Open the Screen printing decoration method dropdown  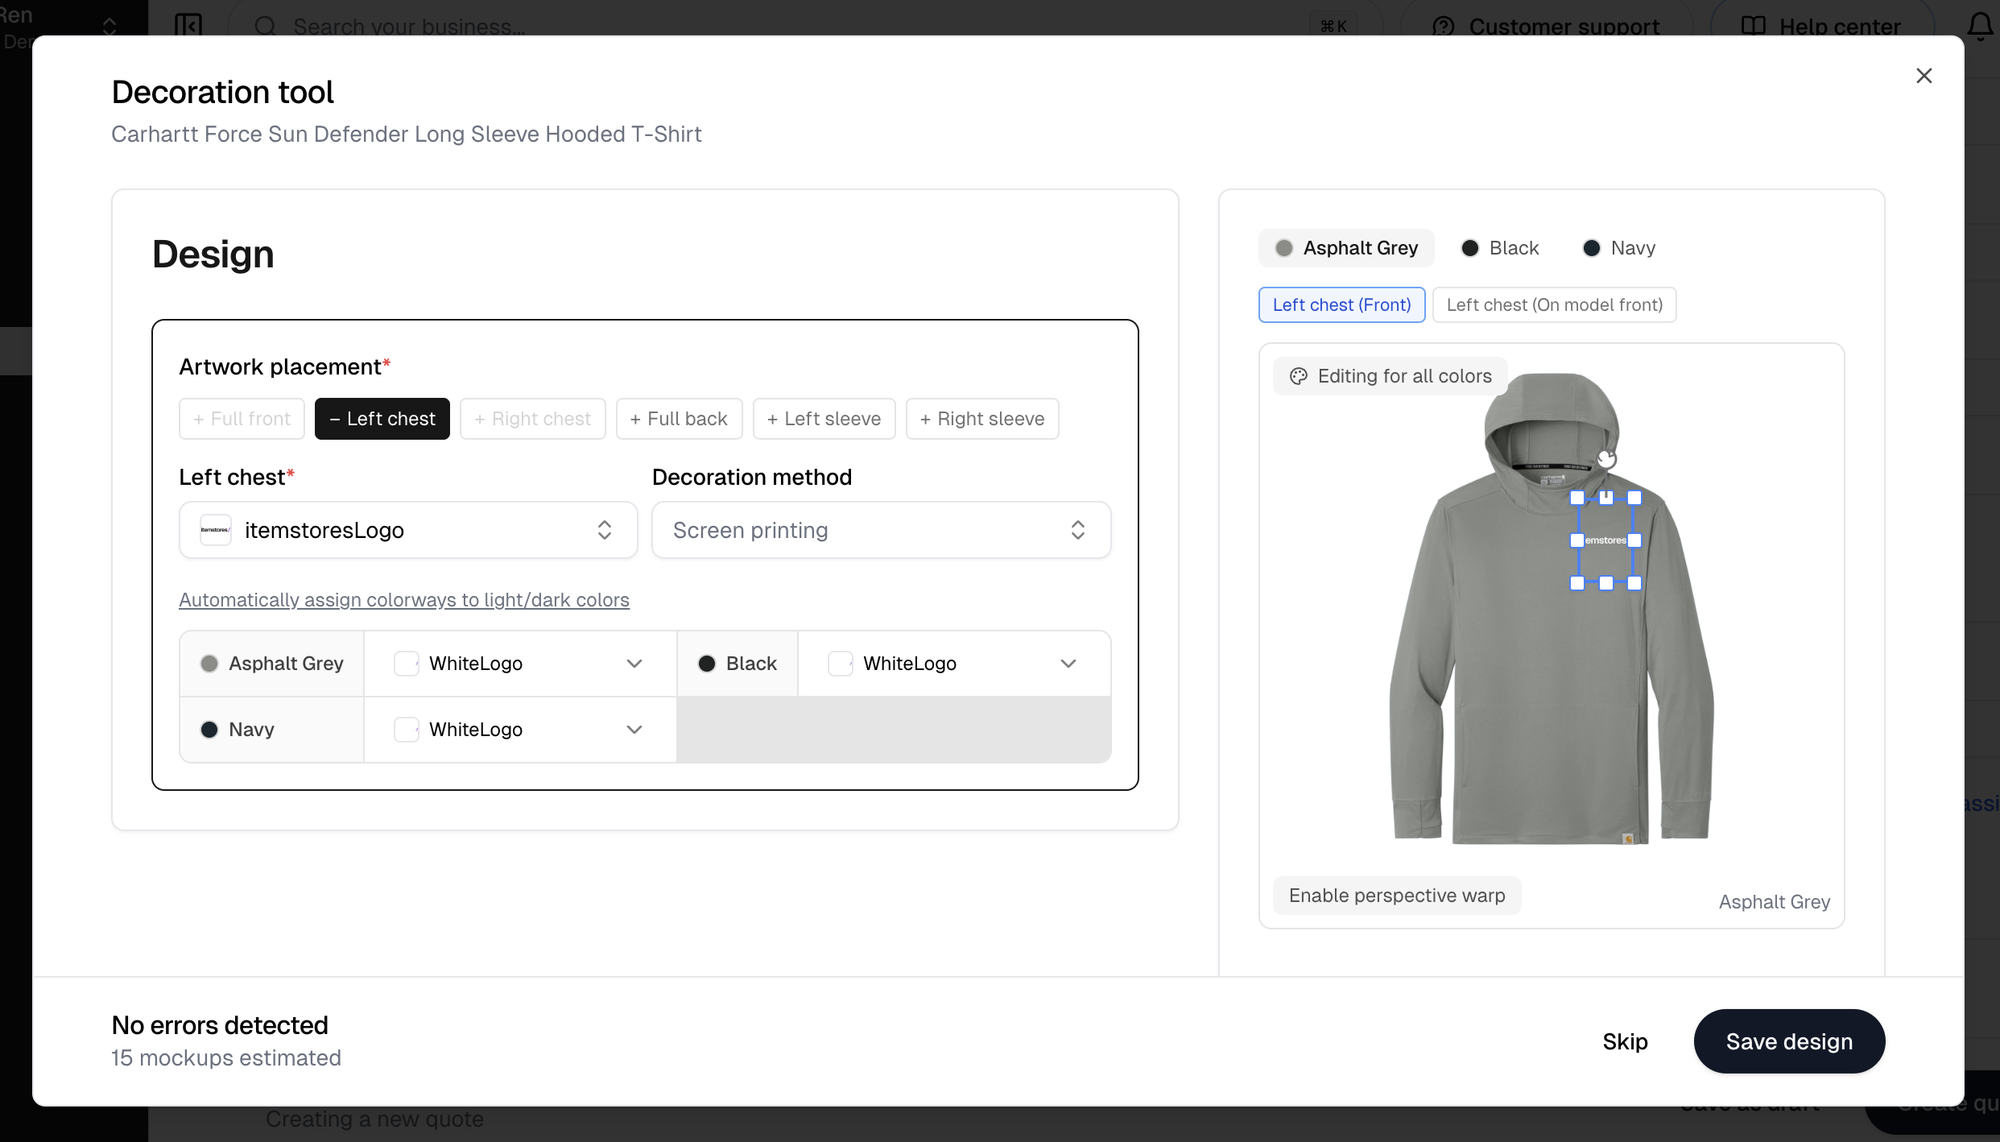(881, 530)
